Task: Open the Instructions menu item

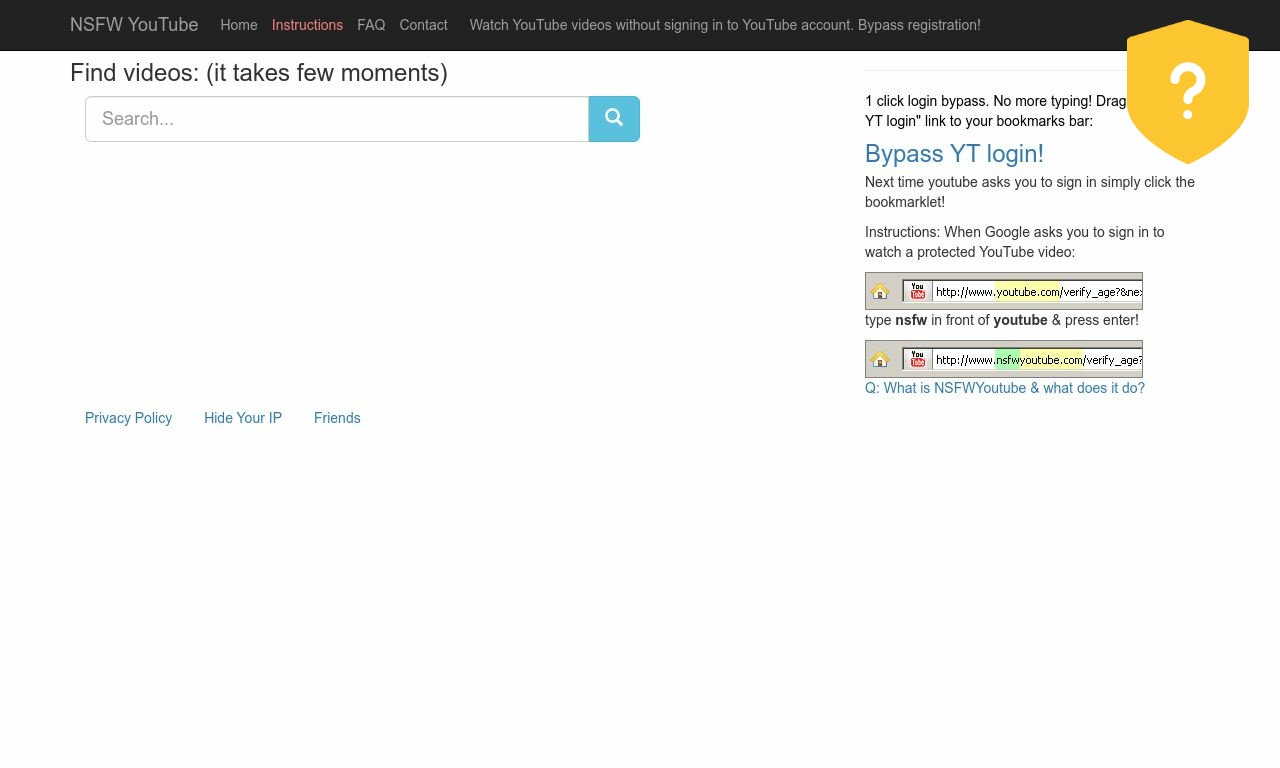Action: coord(307,25)
